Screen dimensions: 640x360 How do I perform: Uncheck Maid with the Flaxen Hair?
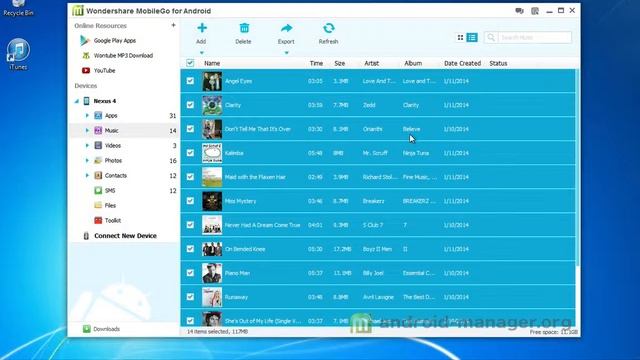[x=190, y=177]
